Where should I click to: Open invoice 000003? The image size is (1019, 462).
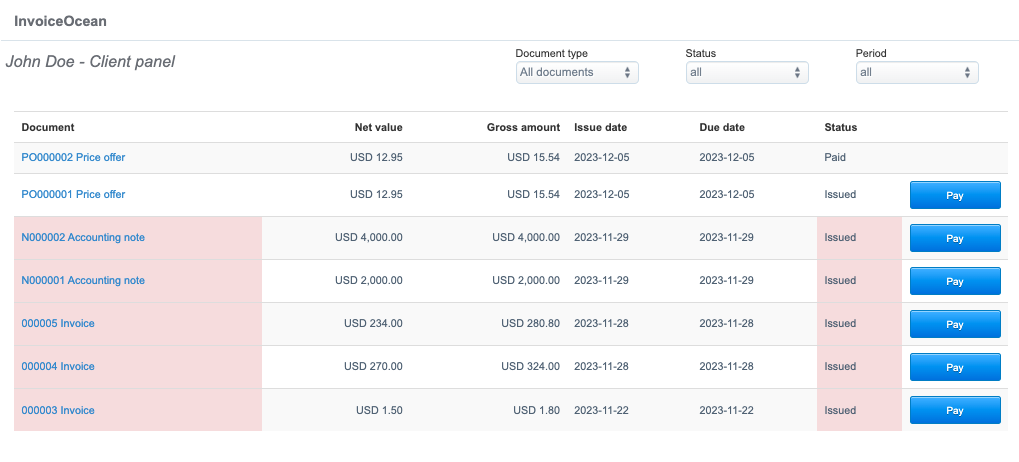[58, 410]
